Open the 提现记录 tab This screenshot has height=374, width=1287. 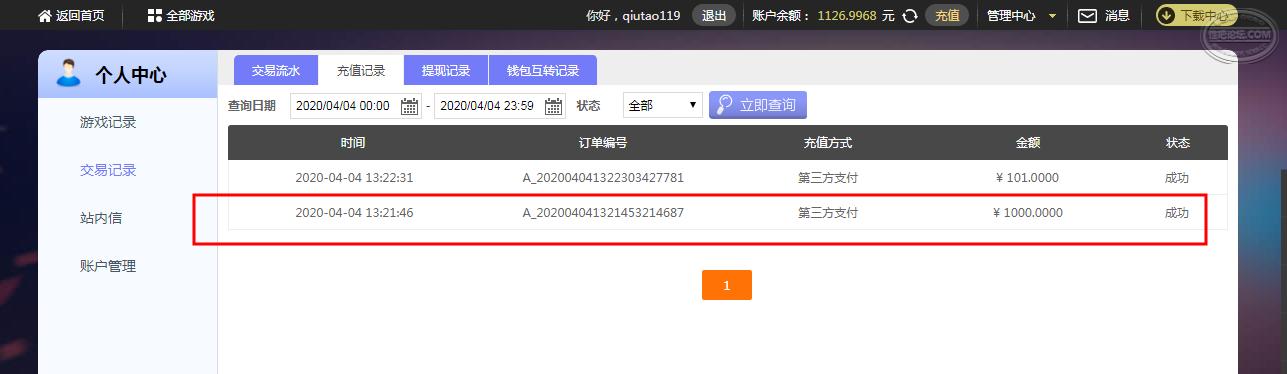pyautogui.click(x=446, y=71)
